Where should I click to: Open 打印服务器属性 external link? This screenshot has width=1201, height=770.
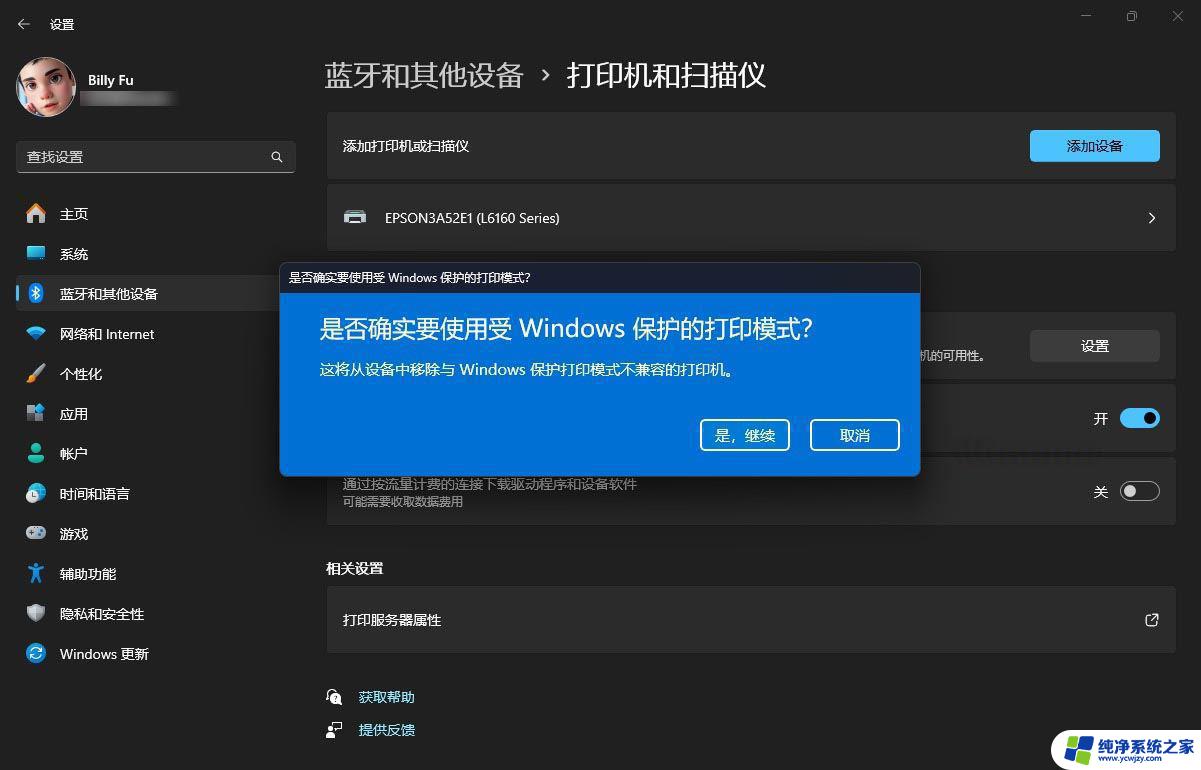[1152, 620]
